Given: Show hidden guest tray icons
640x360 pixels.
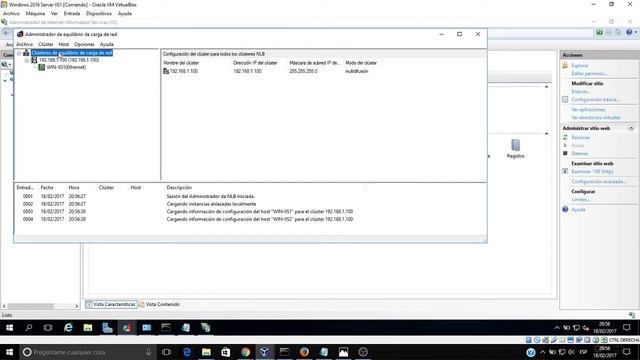Looking at the screenshot, I should click(557, 328).
